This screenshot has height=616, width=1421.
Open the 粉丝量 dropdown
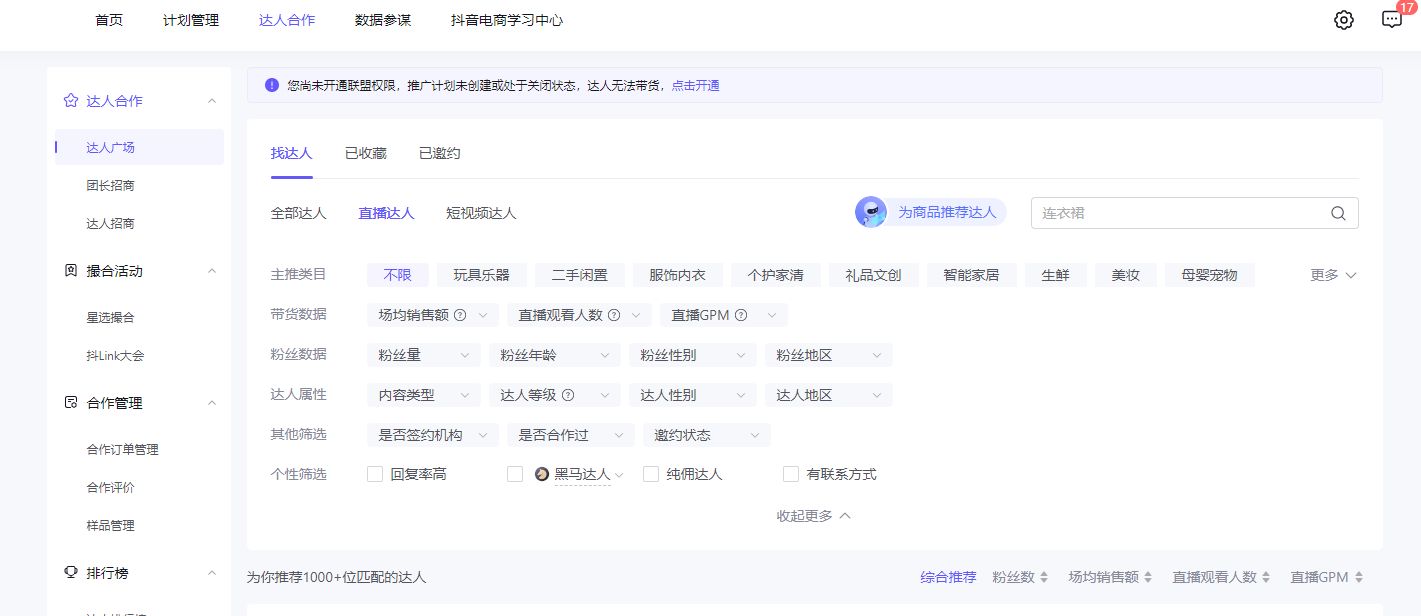(x=424, y=355)
